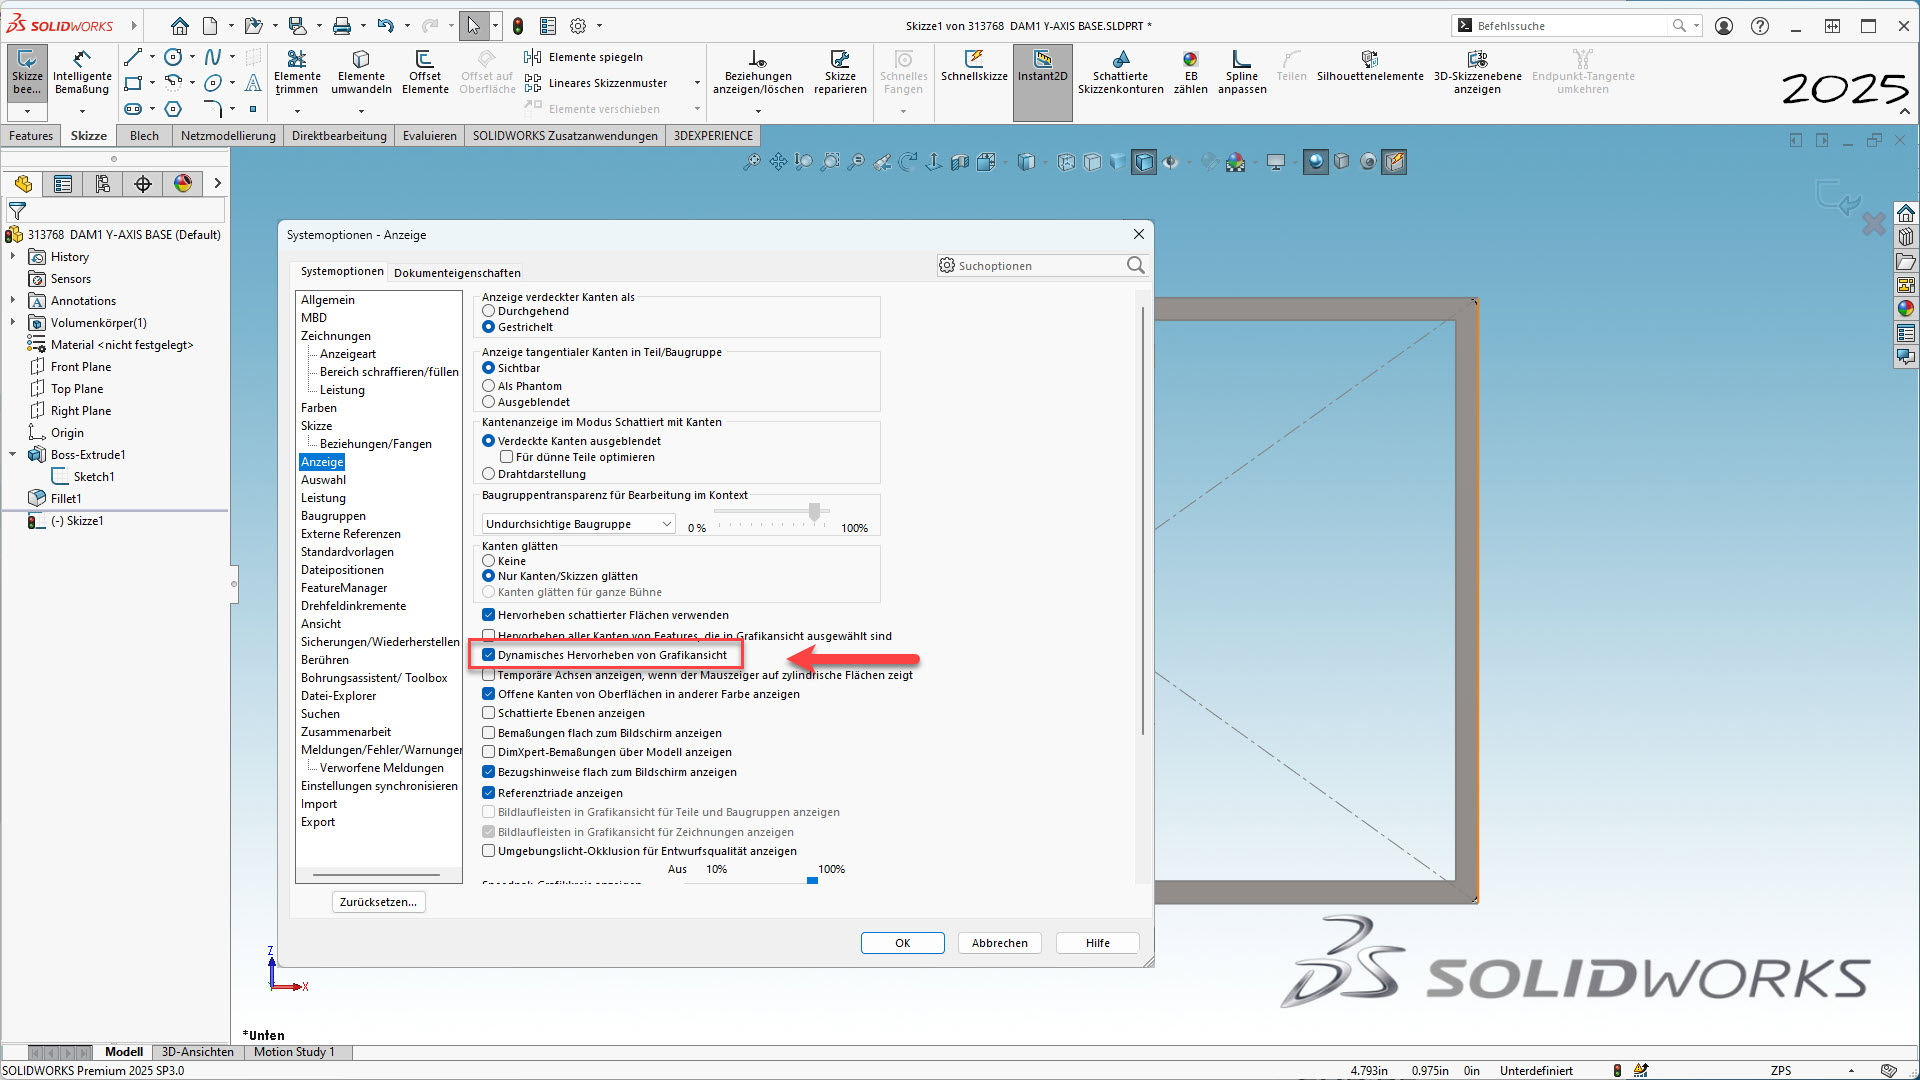The image size is (1920, 1080).
Task: Expand the History tree node
Action: [13, 257]
